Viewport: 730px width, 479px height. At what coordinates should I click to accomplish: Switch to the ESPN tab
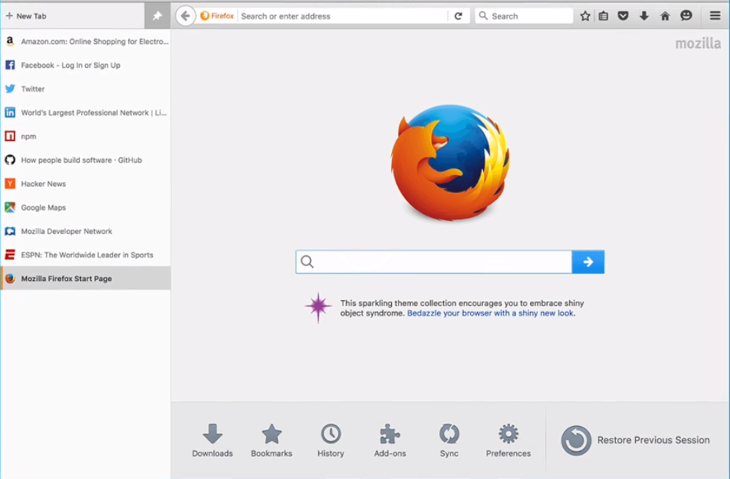tap(86, 255)
